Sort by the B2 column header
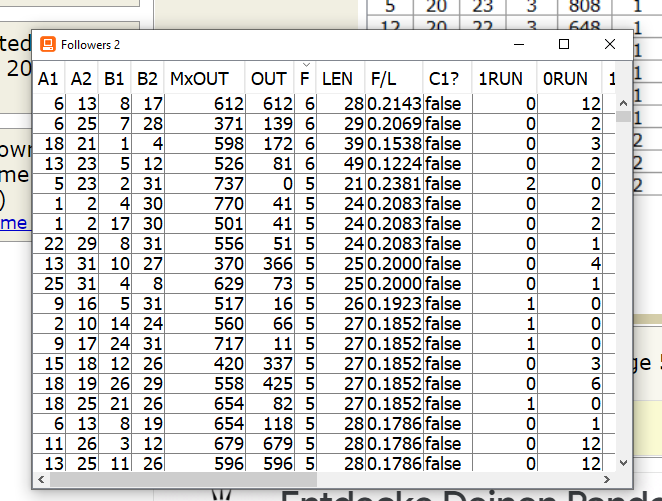The width and height of the screenshot is (662, 501). pyautogui.click(x=147, y=79)
